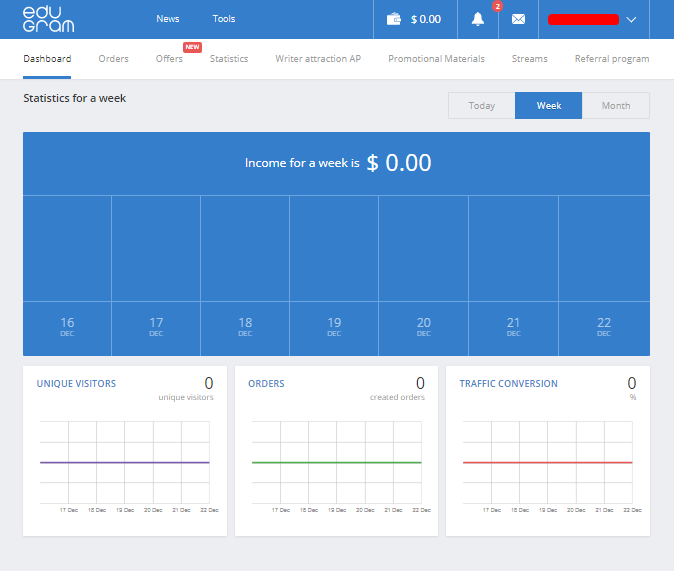Click the TRAFFIC CONVERSION heading
The height and width of the screenshot is (571, 674).
tap(508, 384)
